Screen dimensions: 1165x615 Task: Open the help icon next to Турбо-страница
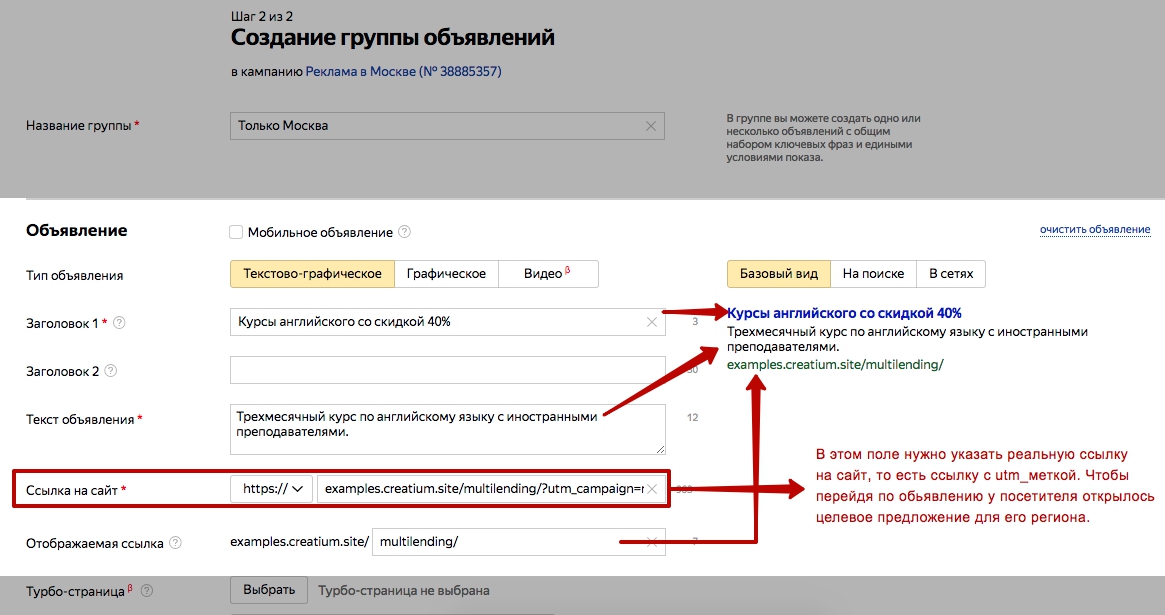click(147, 591)
